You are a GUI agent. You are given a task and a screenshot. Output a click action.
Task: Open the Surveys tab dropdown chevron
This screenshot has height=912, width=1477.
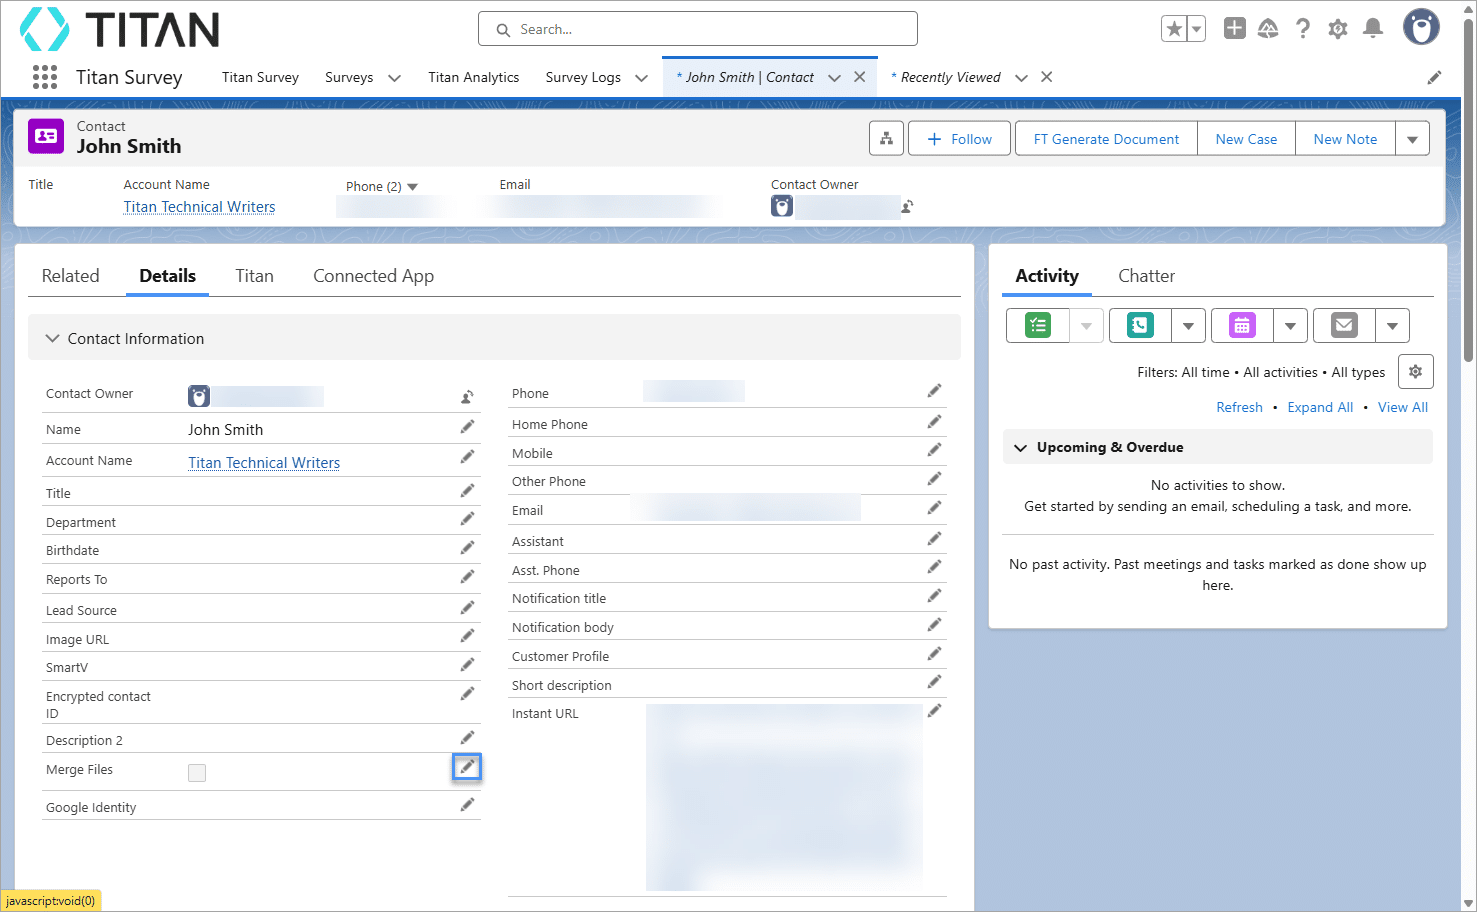coord(394,78)
